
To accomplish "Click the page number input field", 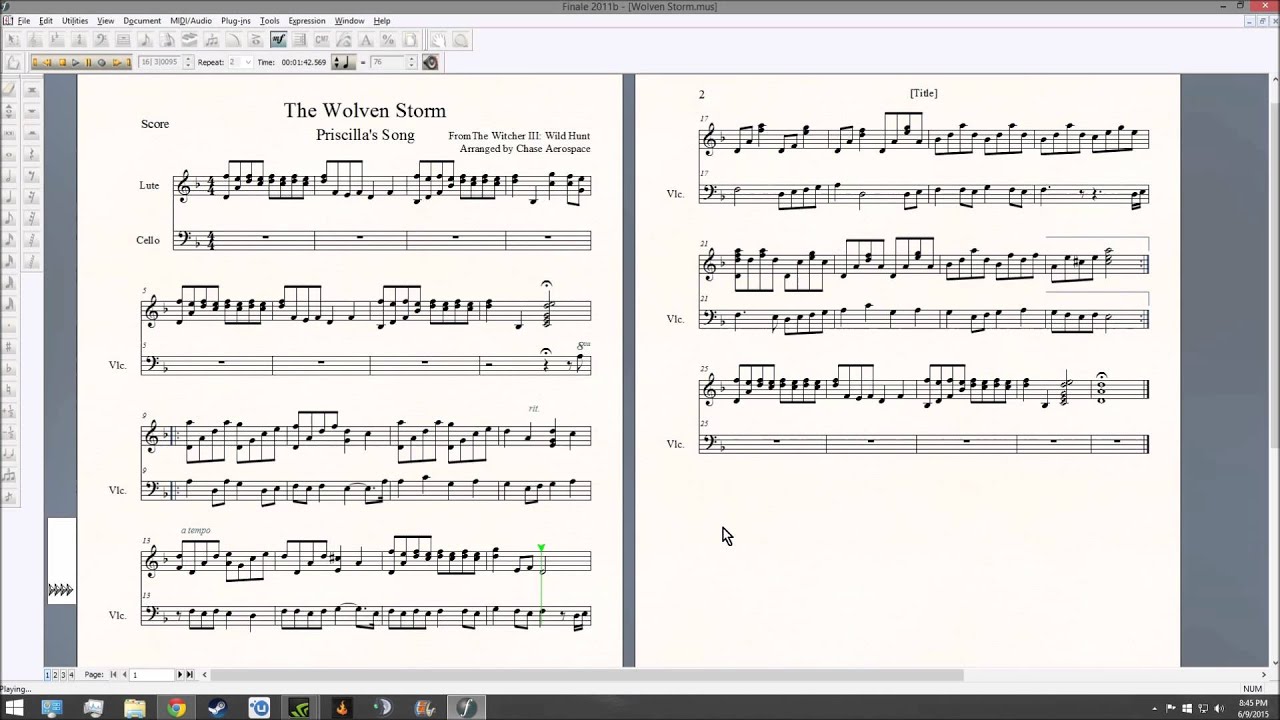I will coord(152,675).
